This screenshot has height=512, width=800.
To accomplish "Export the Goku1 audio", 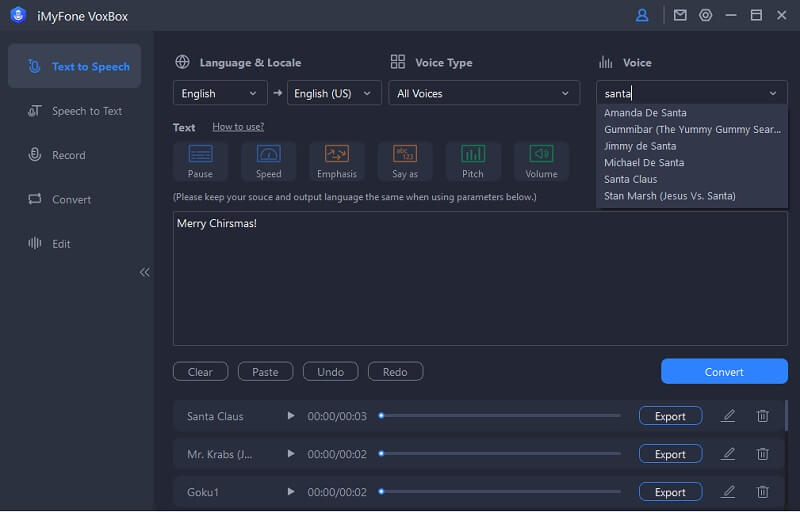I will pyautogui.click(x=670, y=492).
